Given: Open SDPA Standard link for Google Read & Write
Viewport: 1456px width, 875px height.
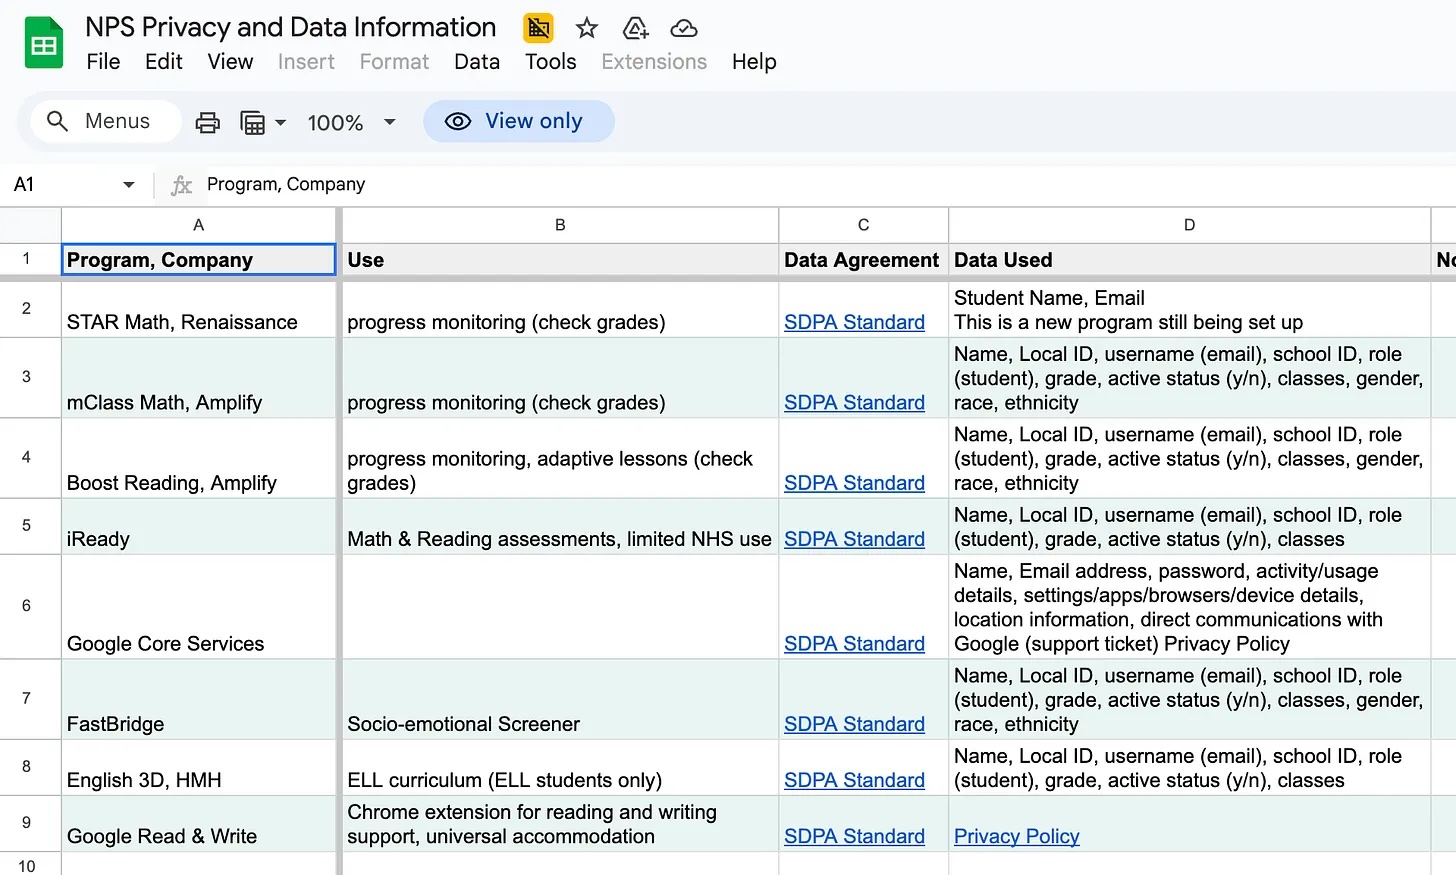Looking at the screenshot, I should click(854, 836).
